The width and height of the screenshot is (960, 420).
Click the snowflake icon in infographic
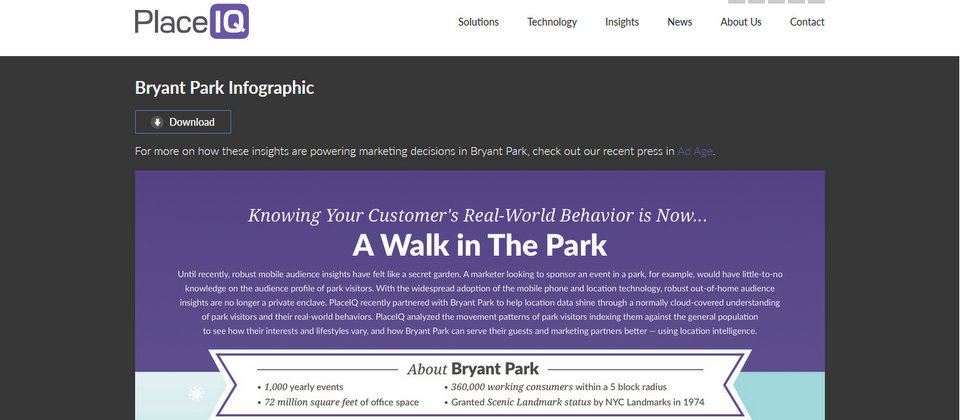[x=197, y=394]
